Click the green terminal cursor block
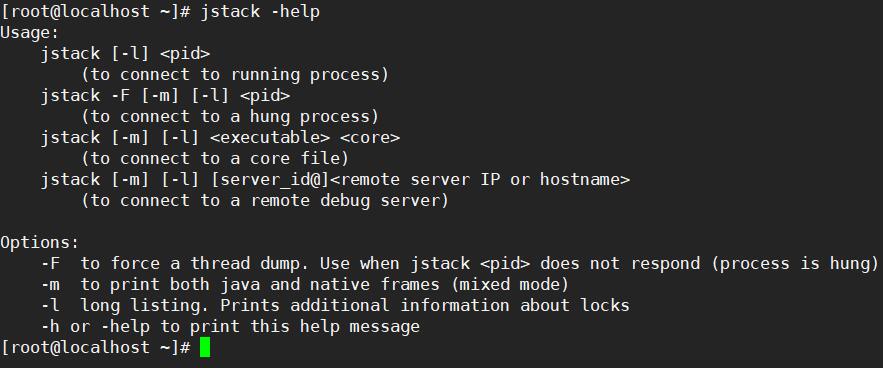The height and width of the screenshot is (368, 883). point(205,347)
